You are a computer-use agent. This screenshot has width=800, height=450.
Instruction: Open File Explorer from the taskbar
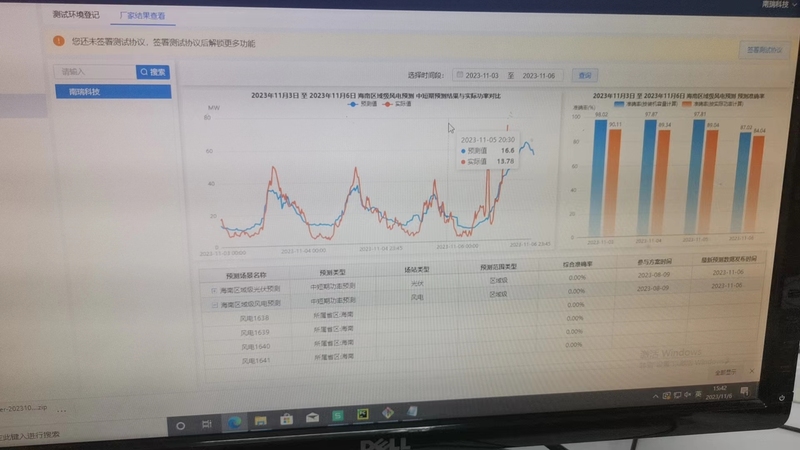261,420
